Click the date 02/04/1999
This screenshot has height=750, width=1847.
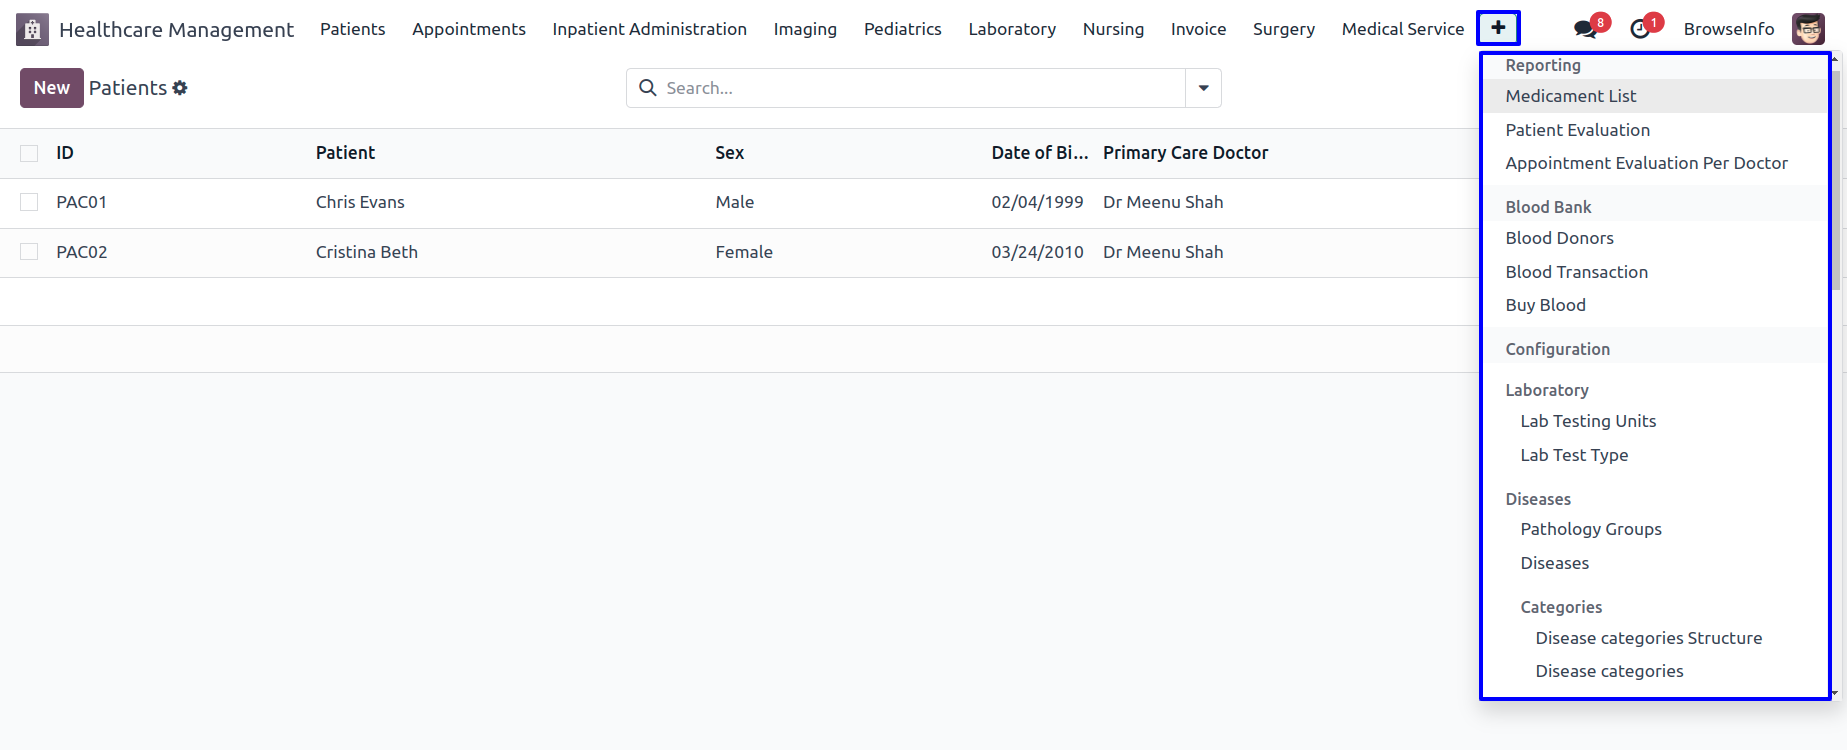tap(1037, 202)
